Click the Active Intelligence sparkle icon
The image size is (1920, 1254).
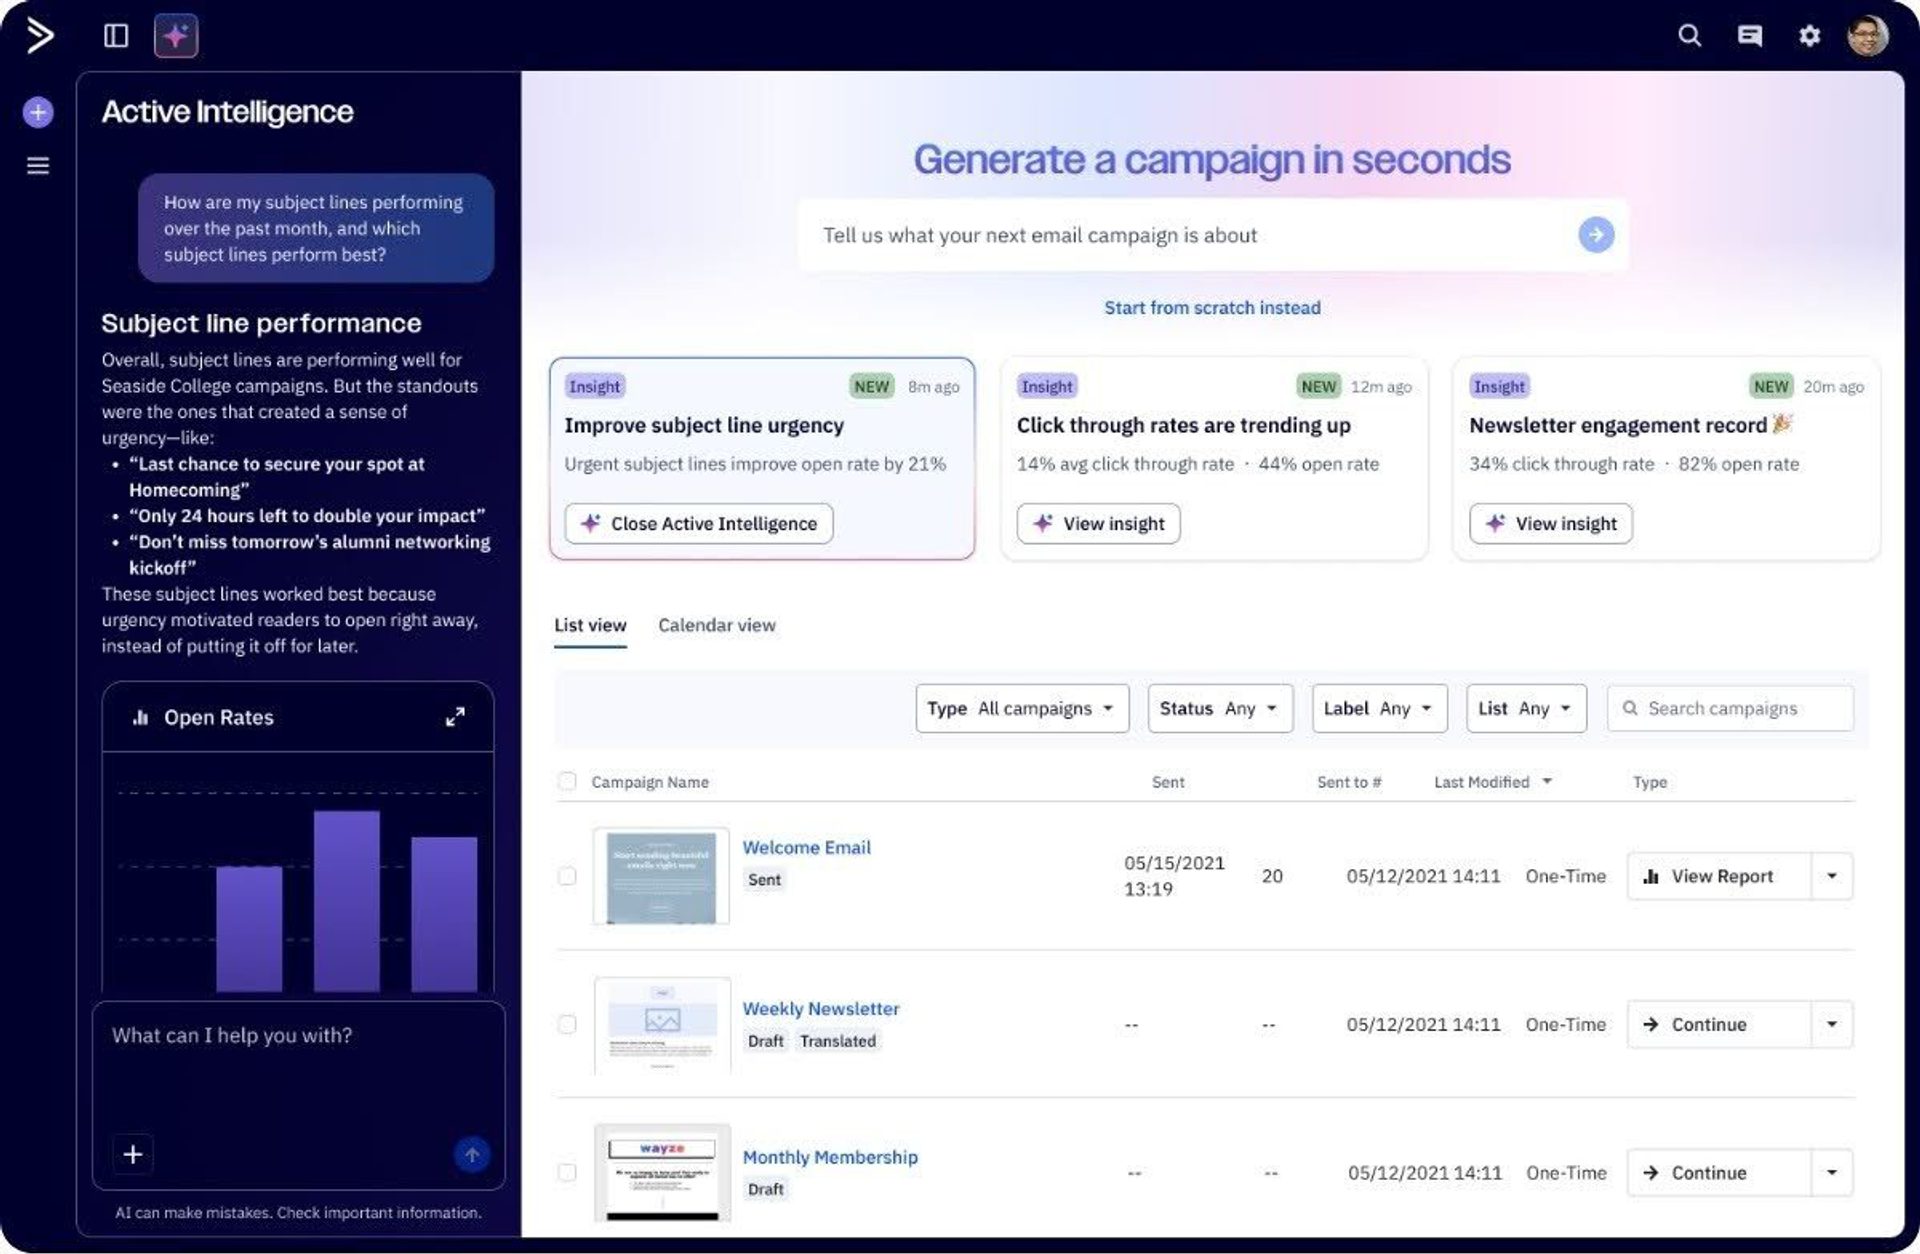tap(176, 36)
